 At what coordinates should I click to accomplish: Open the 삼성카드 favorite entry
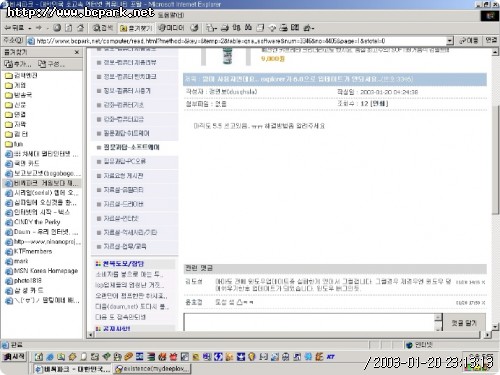[x=24, y=290]
